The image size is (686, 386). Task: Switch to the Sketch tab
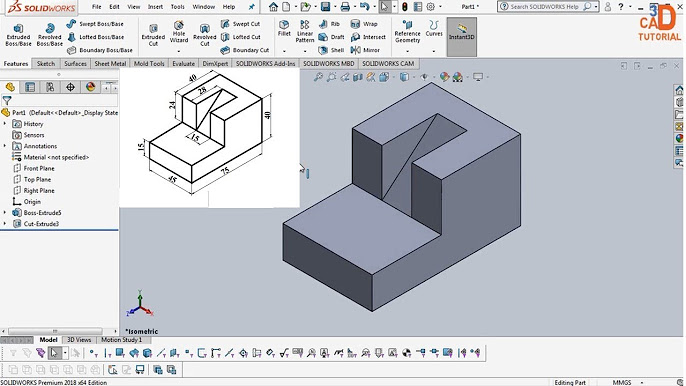[x=46, y=63]
